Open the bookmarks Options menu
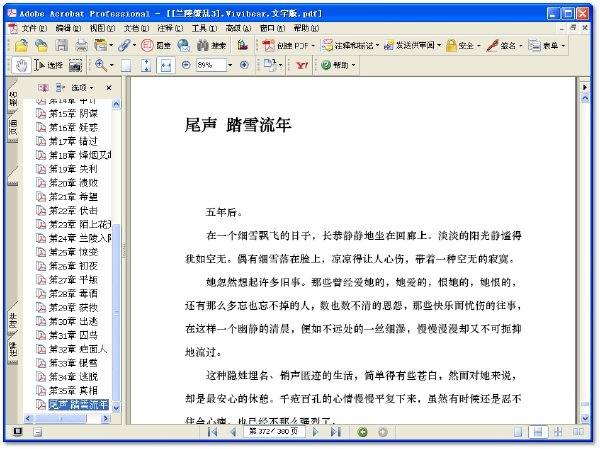Viewport: 600px width, 449px height. 82,88
